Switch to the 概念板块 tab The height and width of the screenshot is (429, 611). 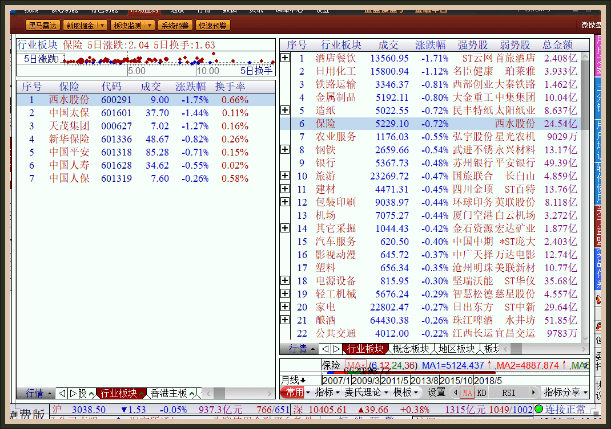coord(410,349)
